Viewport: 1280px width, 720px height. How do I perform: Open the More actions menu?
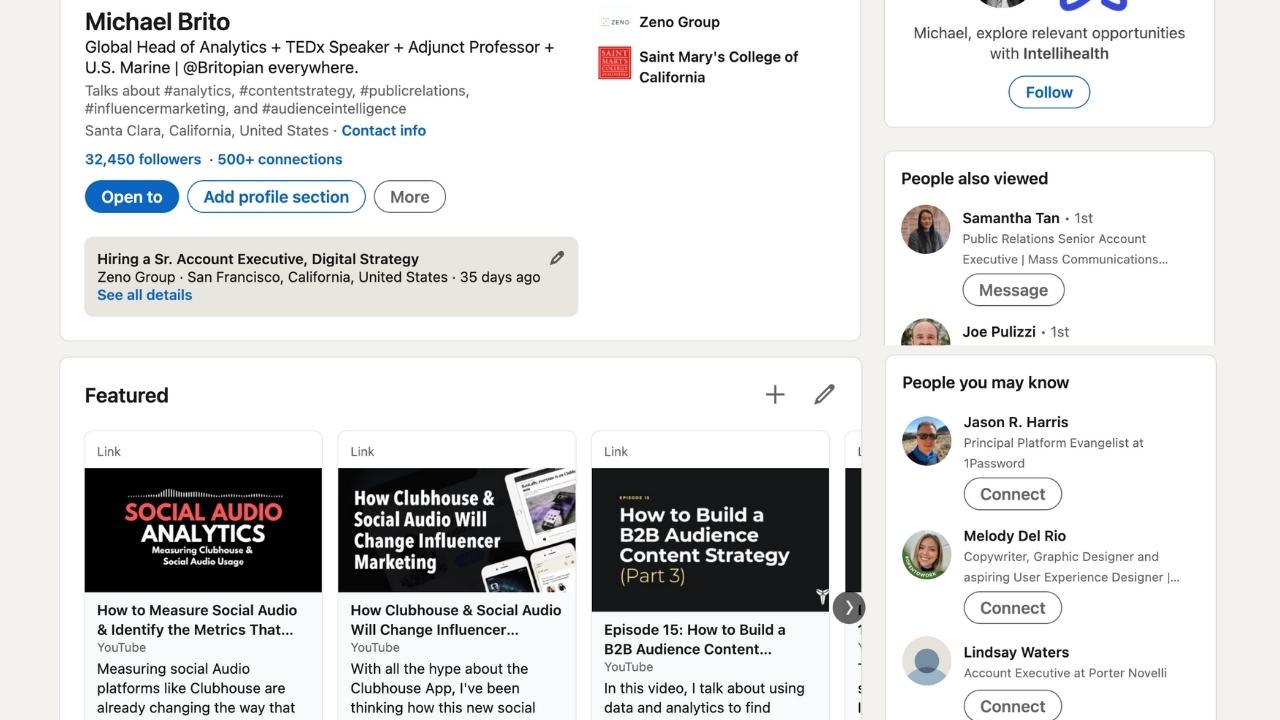[x=410, y=197]
